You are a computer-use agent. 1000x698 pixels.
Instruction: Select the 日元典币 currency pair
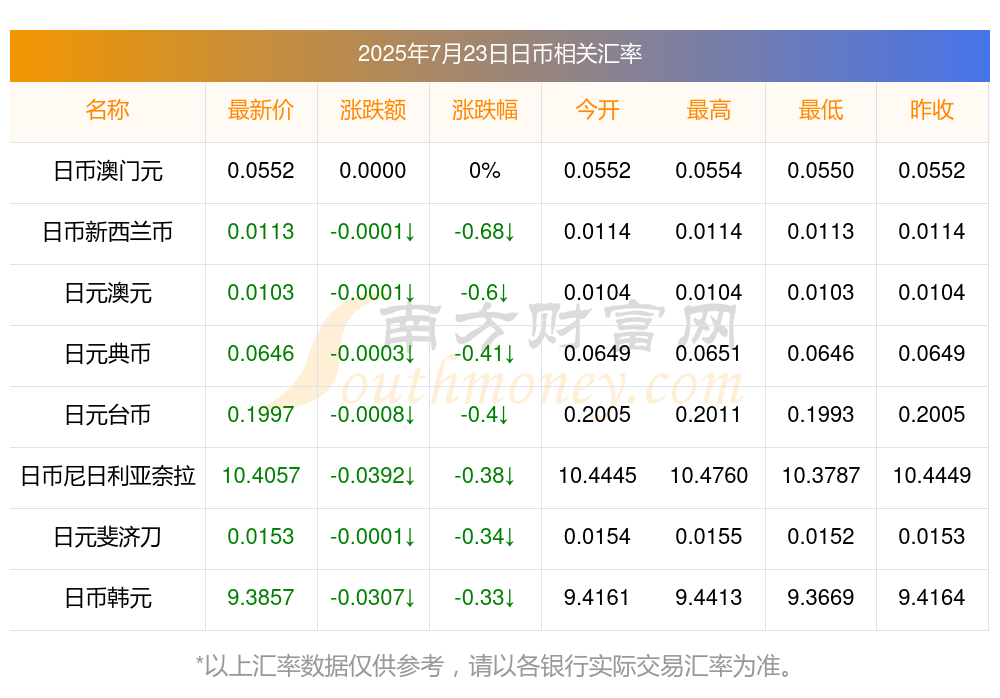pyautogui.click(x=108, y=353)
